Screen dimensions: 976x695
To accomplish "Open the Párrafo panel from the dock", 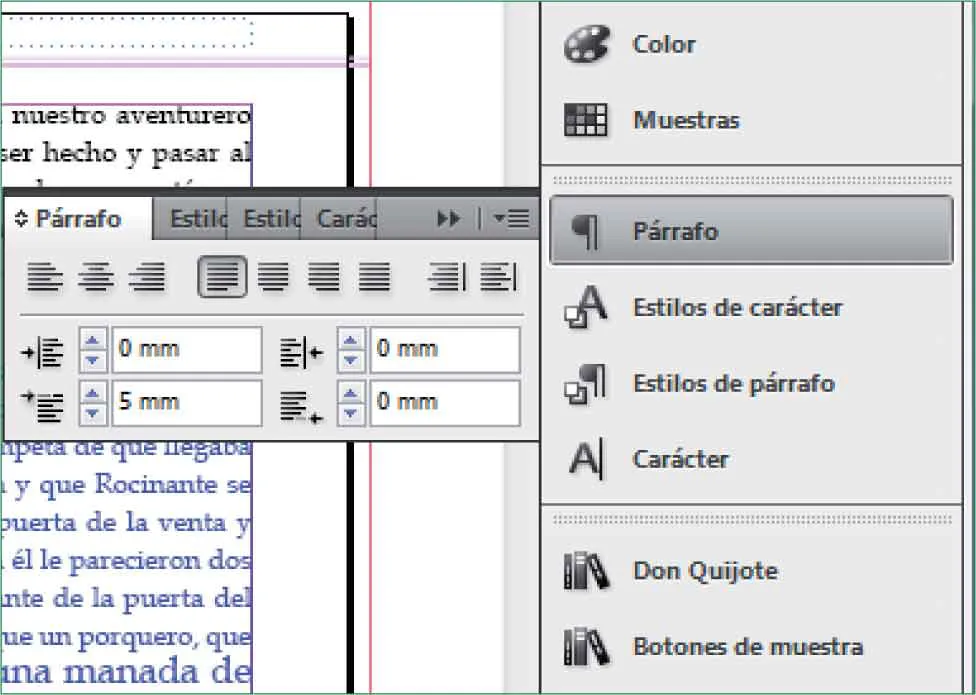I will point(750,231).
